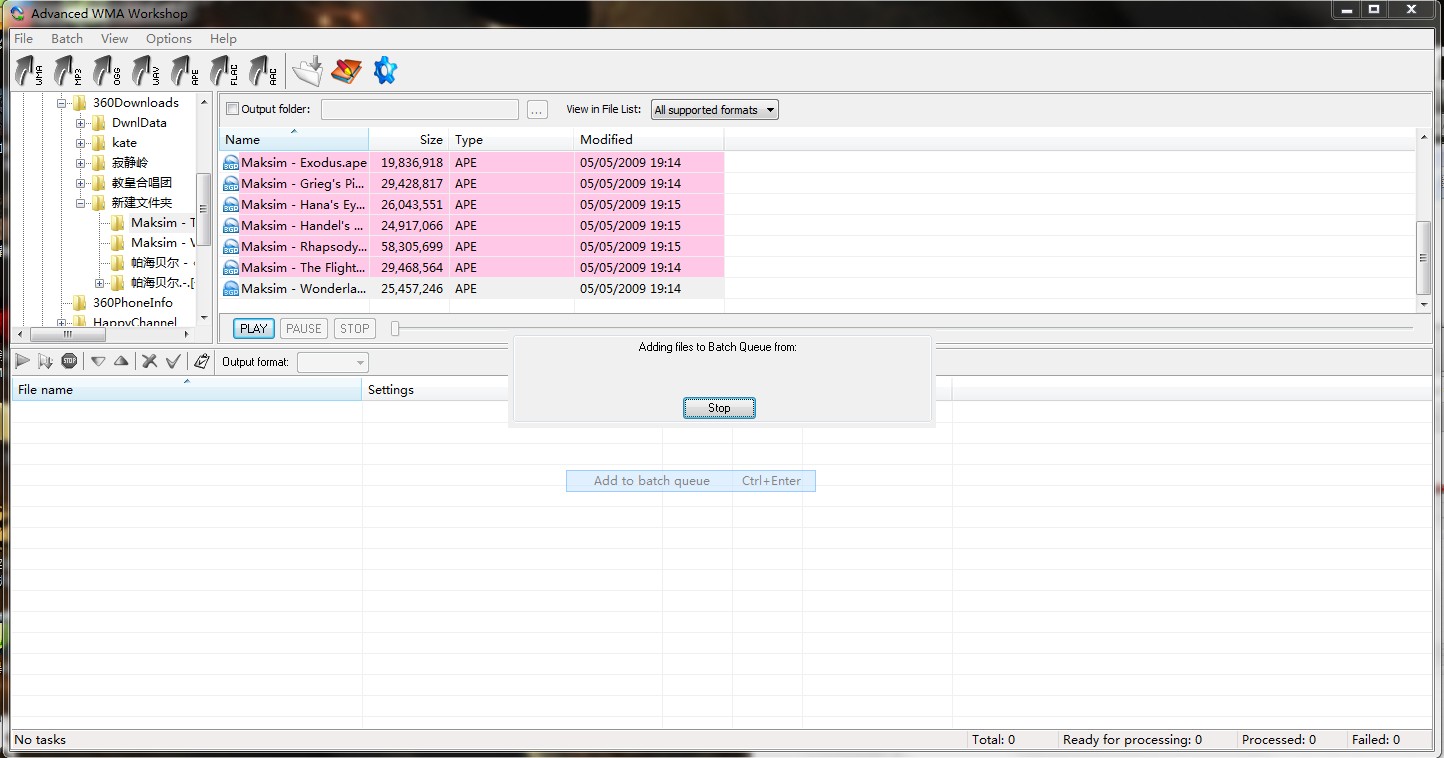This screenshot has width=1444, height=758.
Task: Convert selected files to APE format
Action: pos(185,71)
